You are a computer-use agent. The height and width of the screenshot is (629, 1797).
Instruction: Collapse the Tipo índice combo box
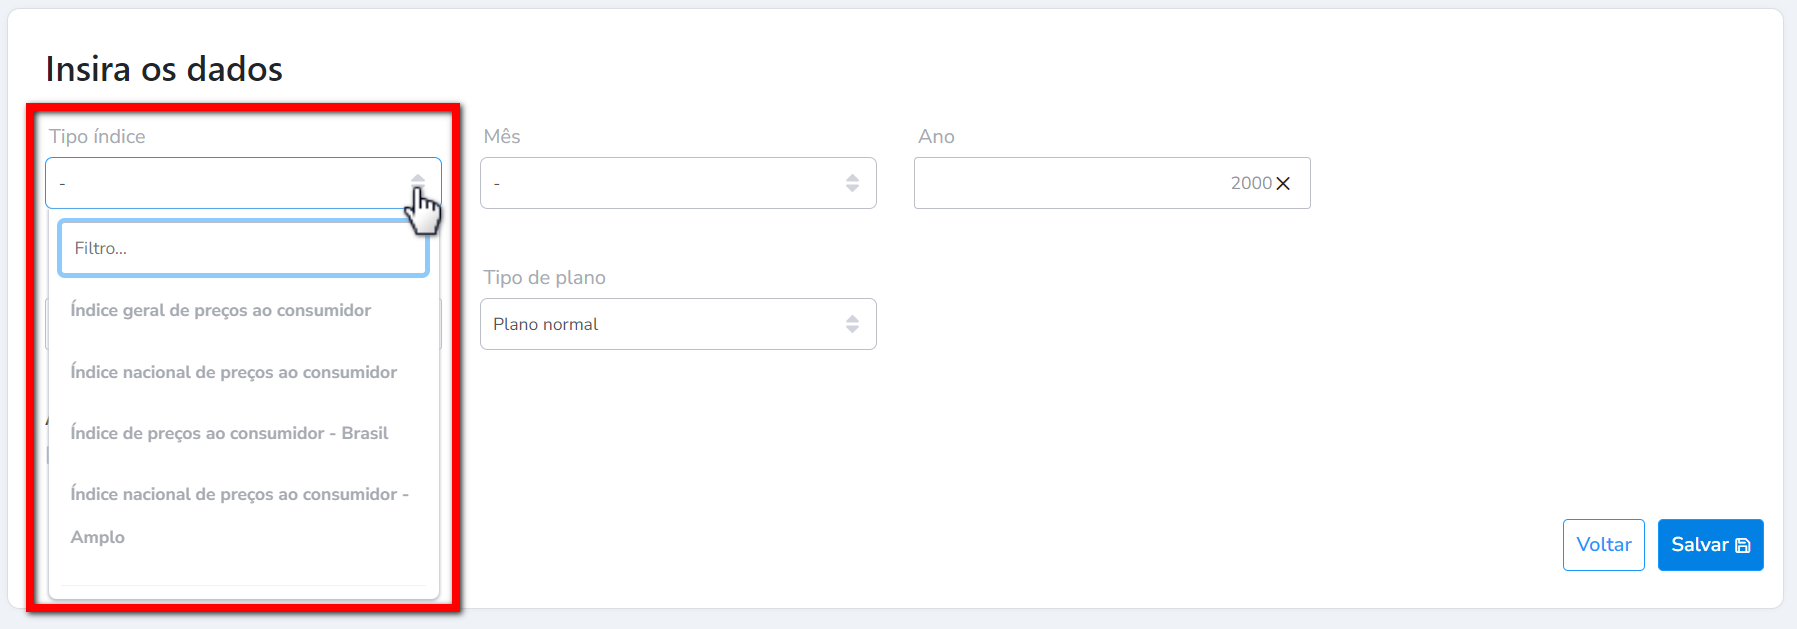tap(230, 183)
